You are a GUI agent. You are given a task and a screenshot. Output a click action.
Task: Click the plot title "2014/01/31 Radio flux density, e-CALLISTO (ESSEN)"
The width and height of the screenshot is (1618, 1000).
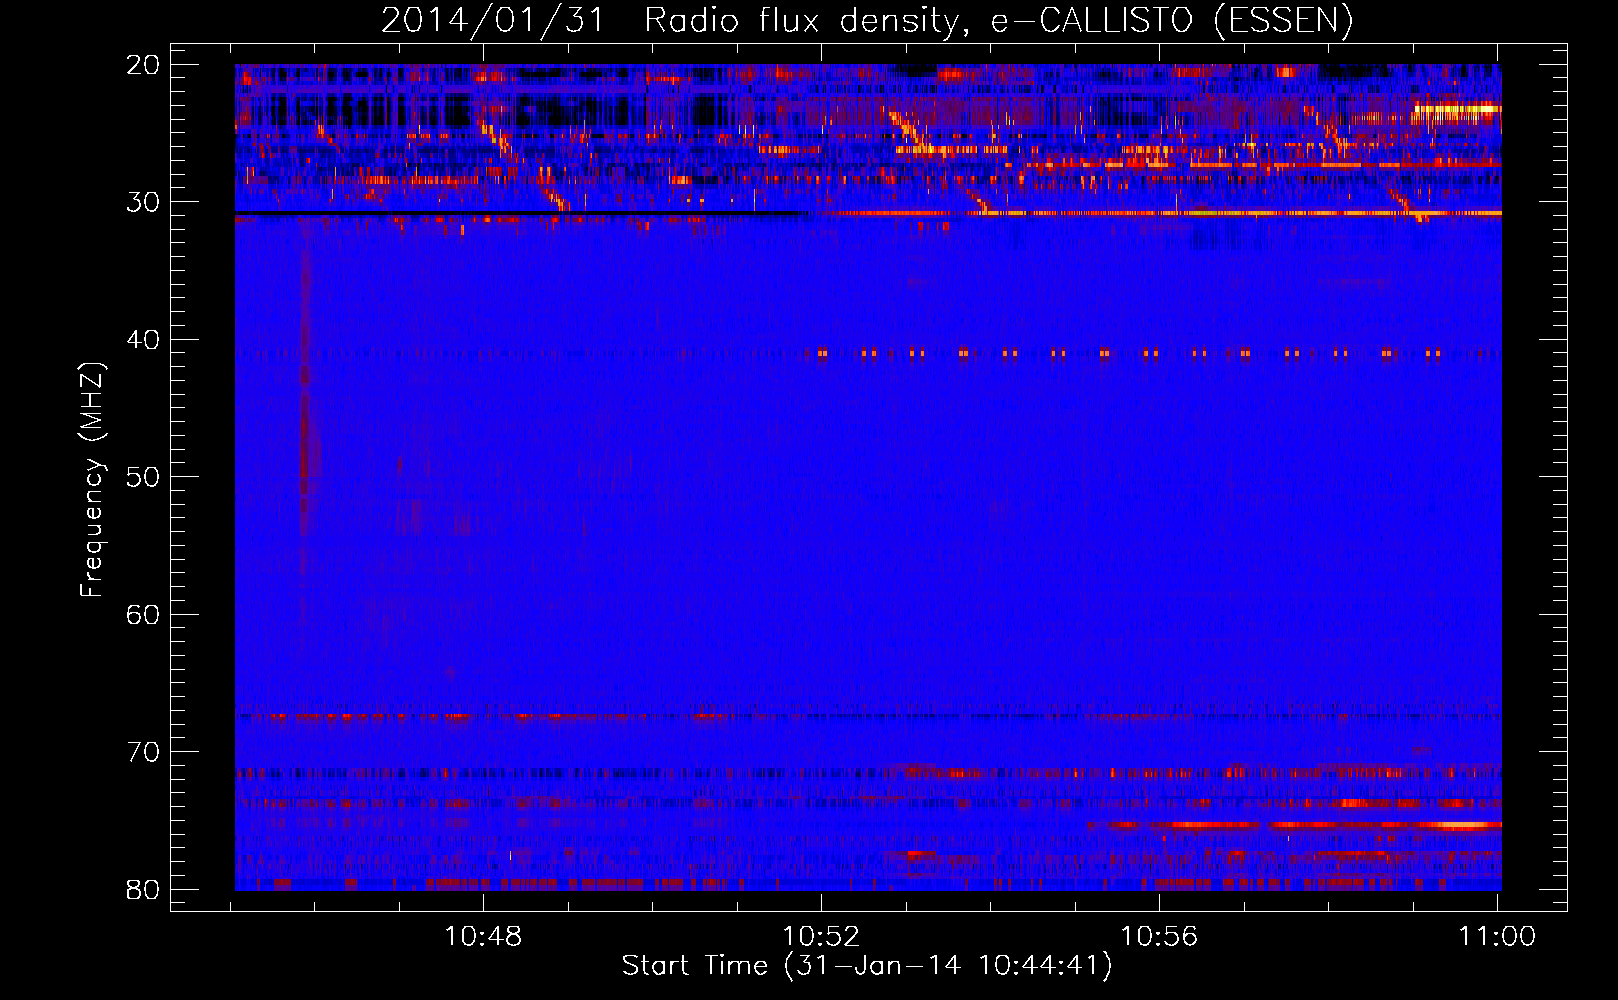[x=867, y=21]
